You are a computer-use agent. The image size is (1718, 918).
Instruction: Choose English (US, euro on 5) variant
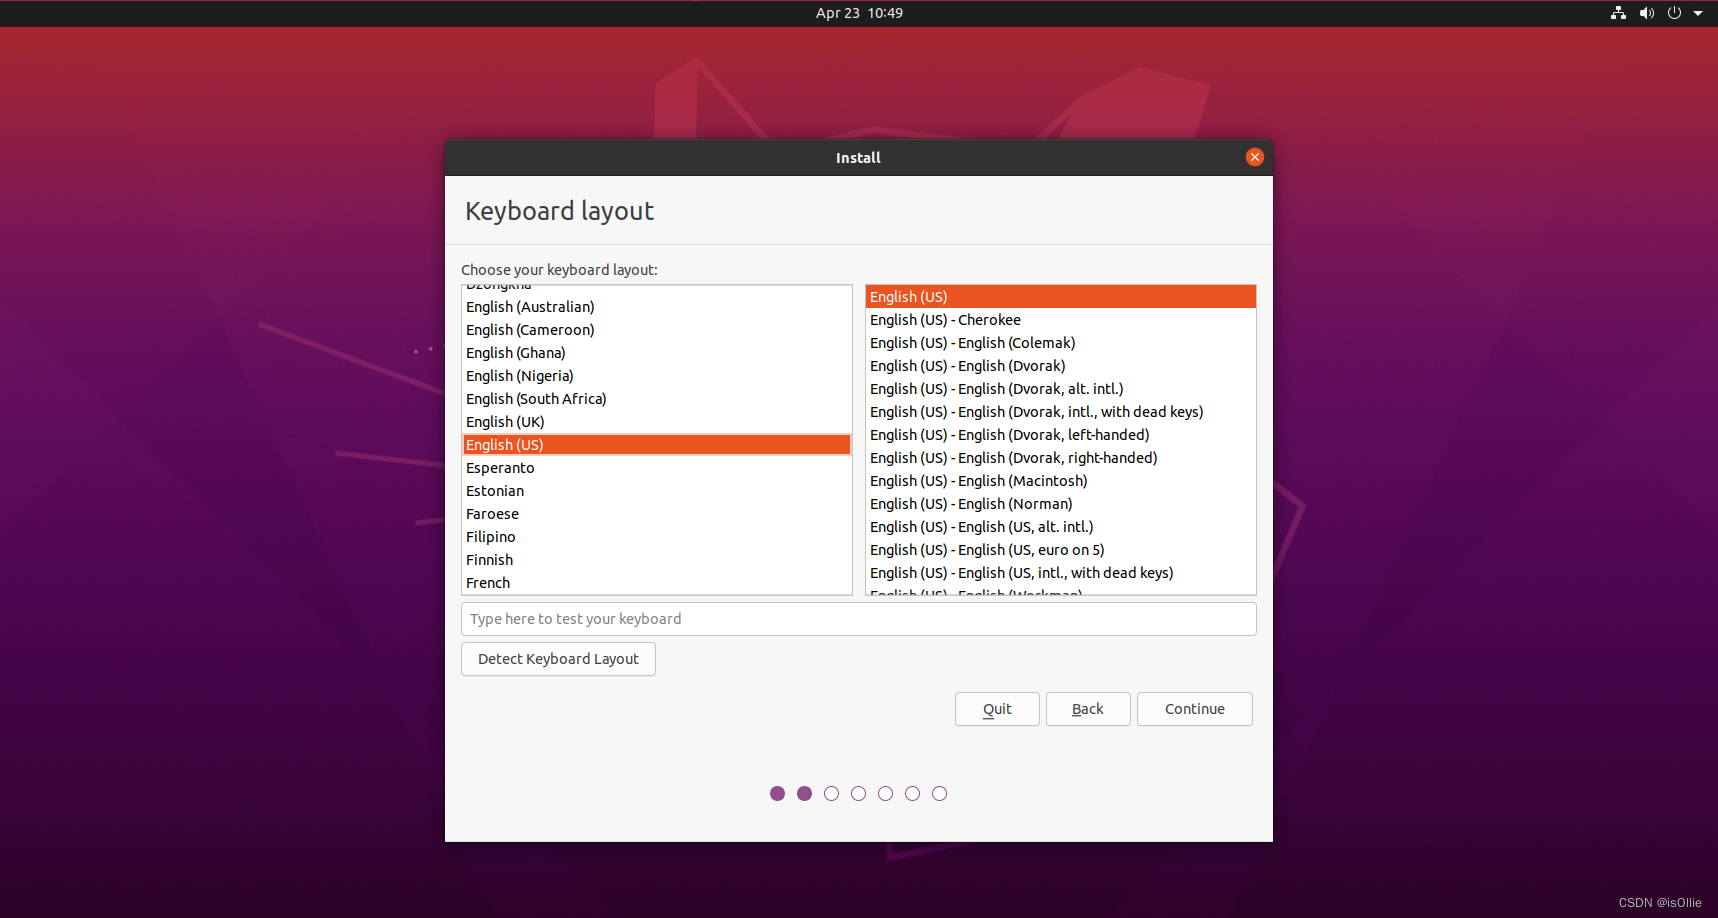coord(1061,550)
